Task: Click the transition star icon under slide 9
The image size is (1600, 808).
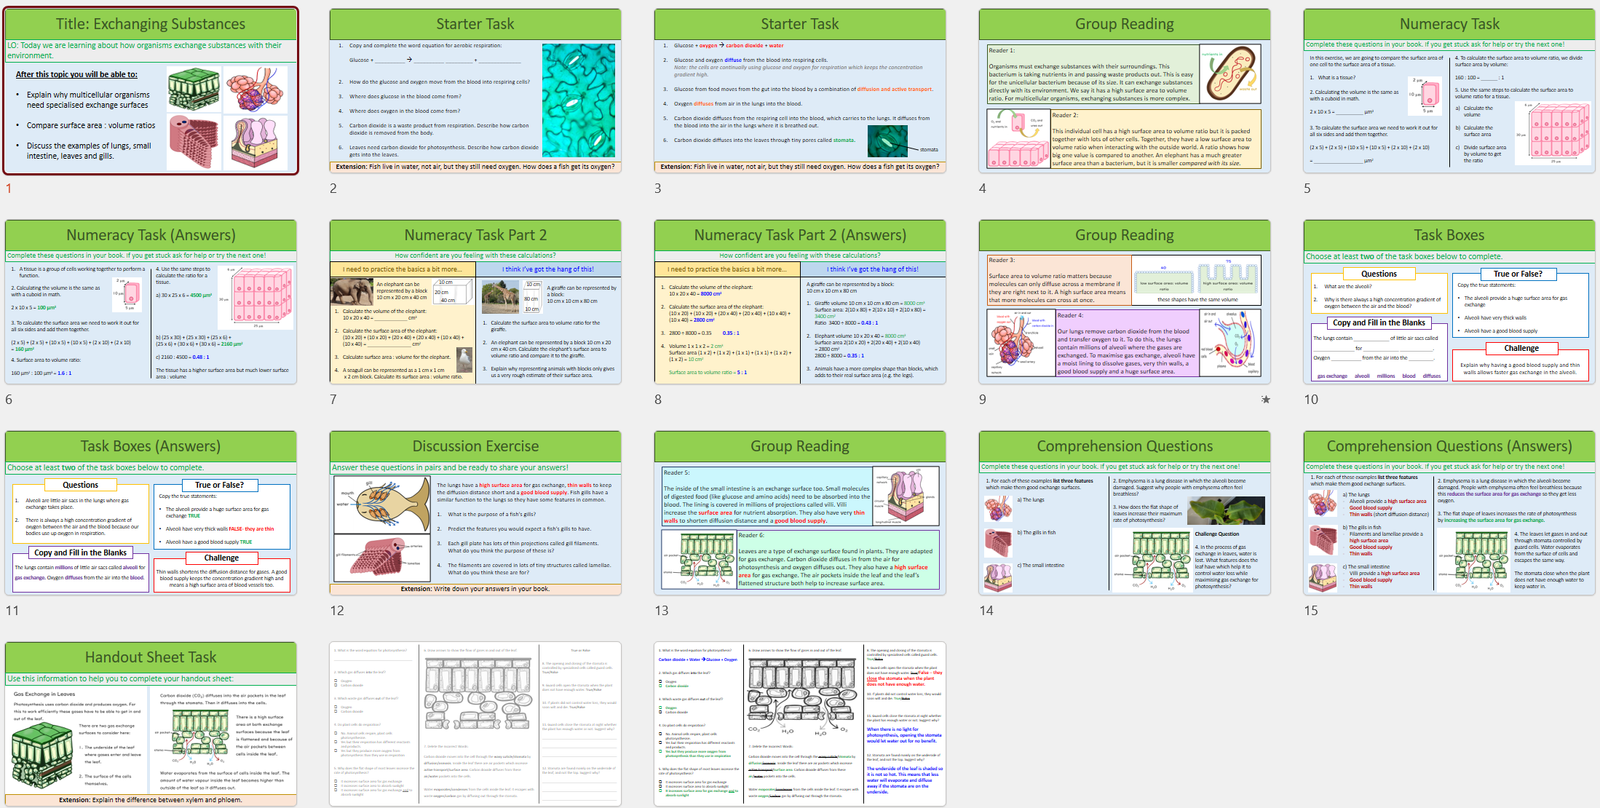Action: click(x=1265, y=399)
